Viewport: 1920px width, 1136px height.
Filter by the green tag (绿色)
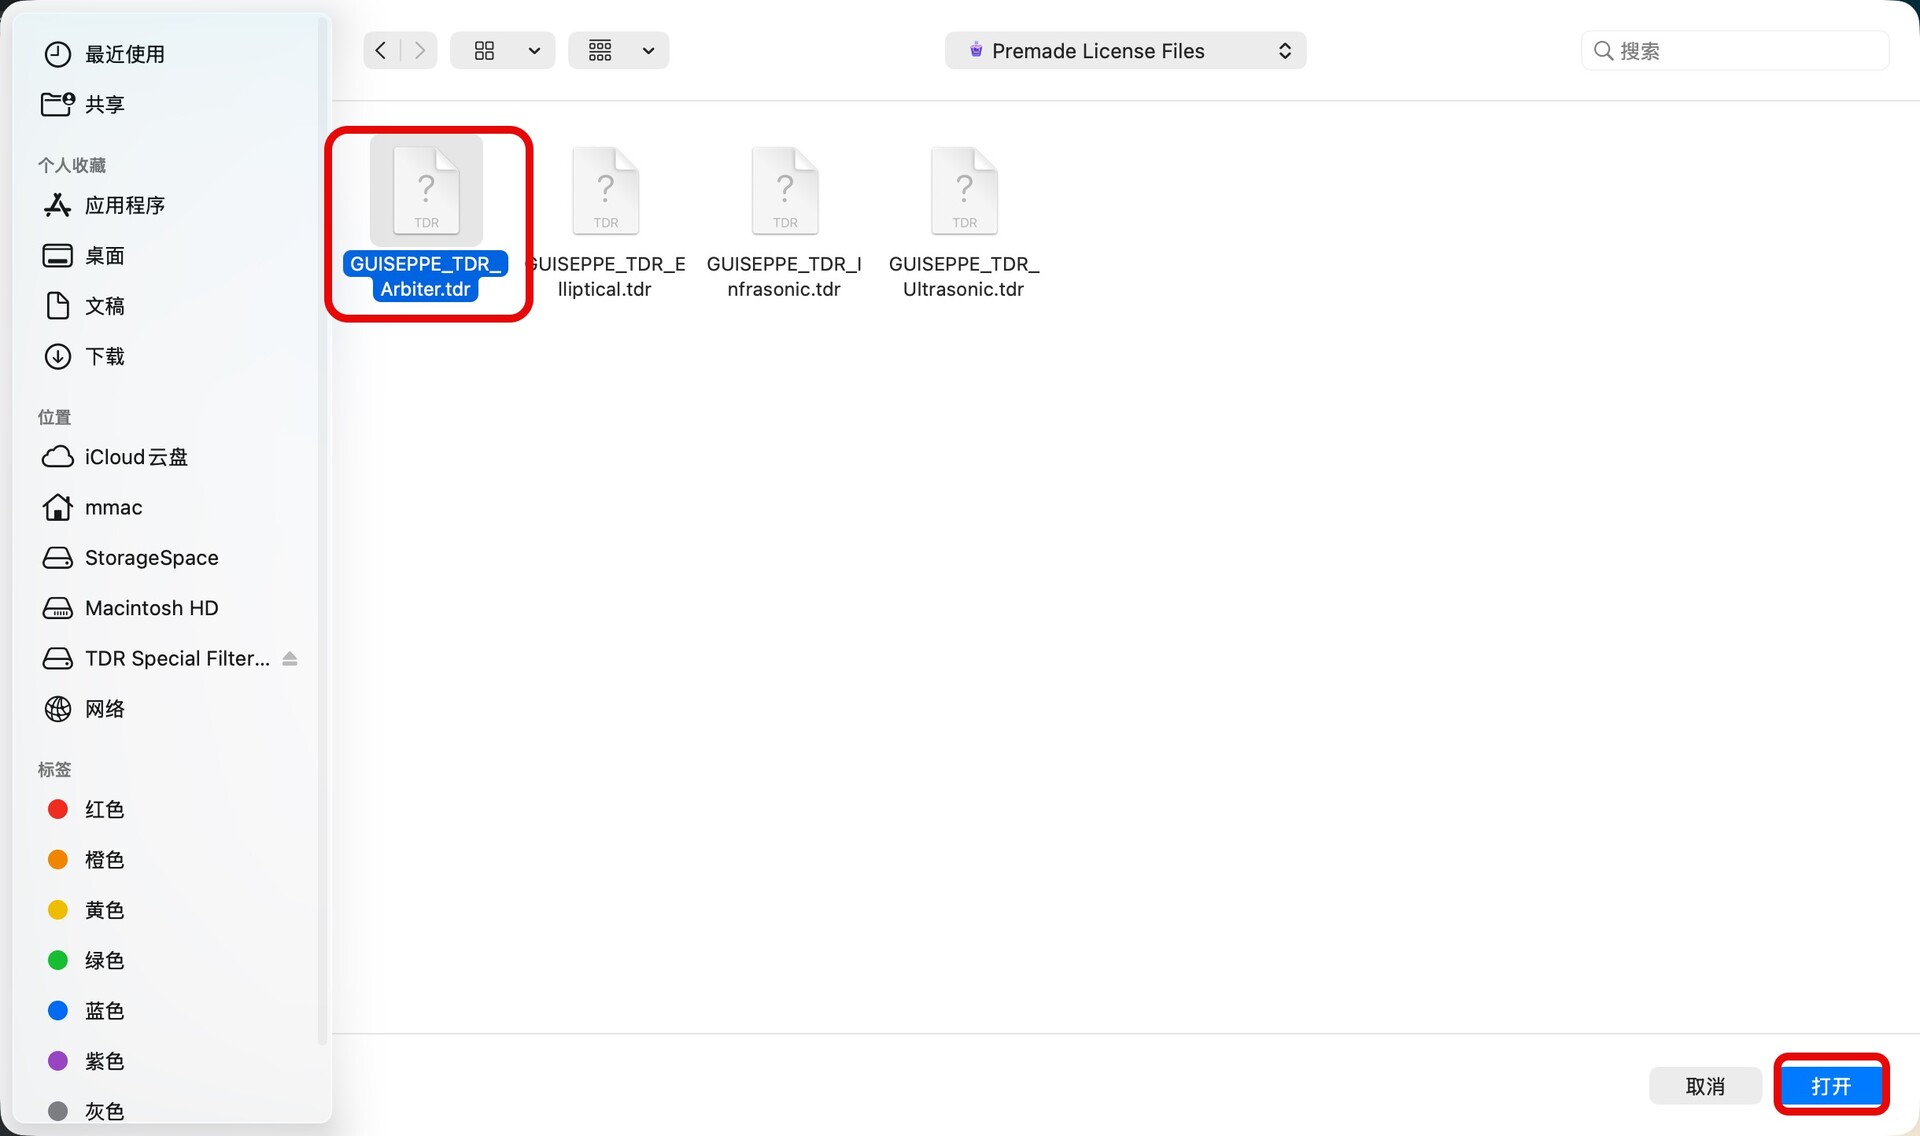click(x=84, y=960)
